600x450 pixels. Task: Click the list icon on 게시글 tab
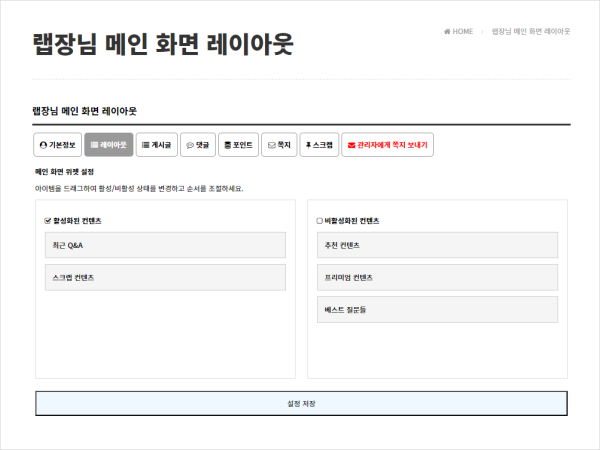pyautogui.click(x=145, y=145)
